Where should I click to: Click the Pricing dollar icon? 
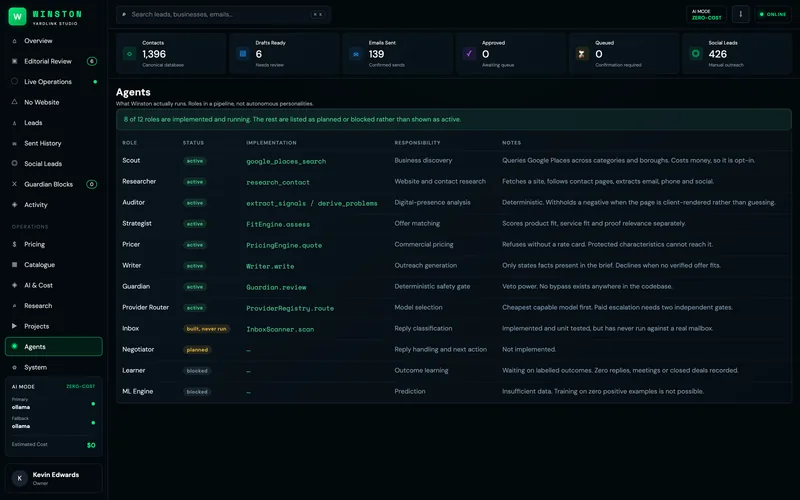(x=14, y=244)
